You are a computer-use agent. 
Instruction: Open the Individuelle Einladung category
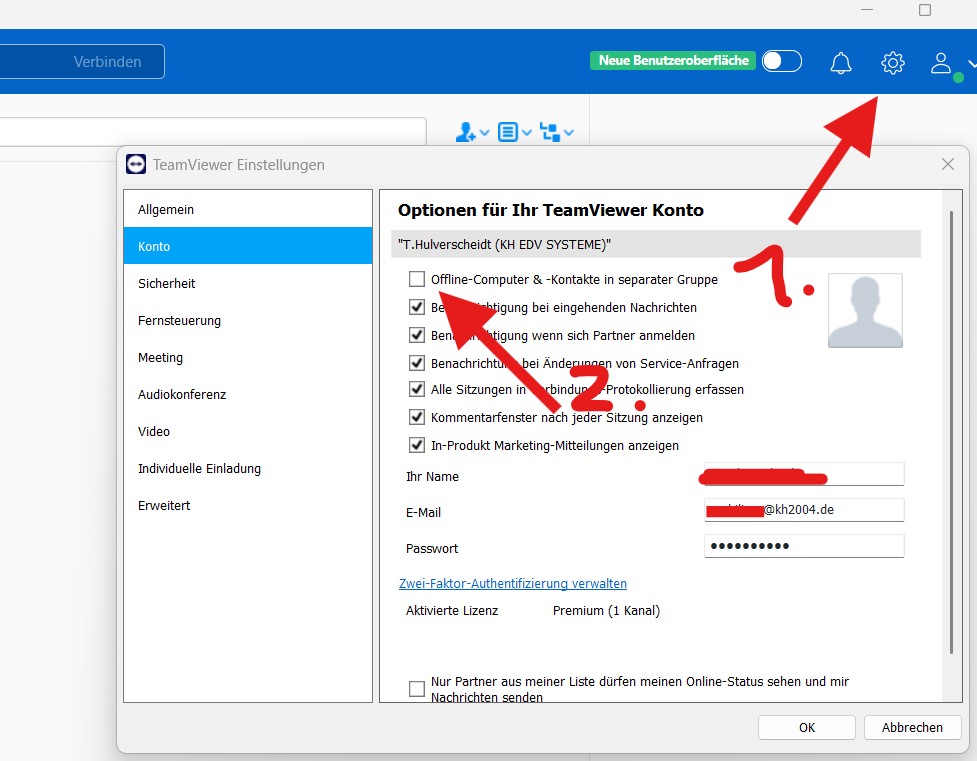248,469
